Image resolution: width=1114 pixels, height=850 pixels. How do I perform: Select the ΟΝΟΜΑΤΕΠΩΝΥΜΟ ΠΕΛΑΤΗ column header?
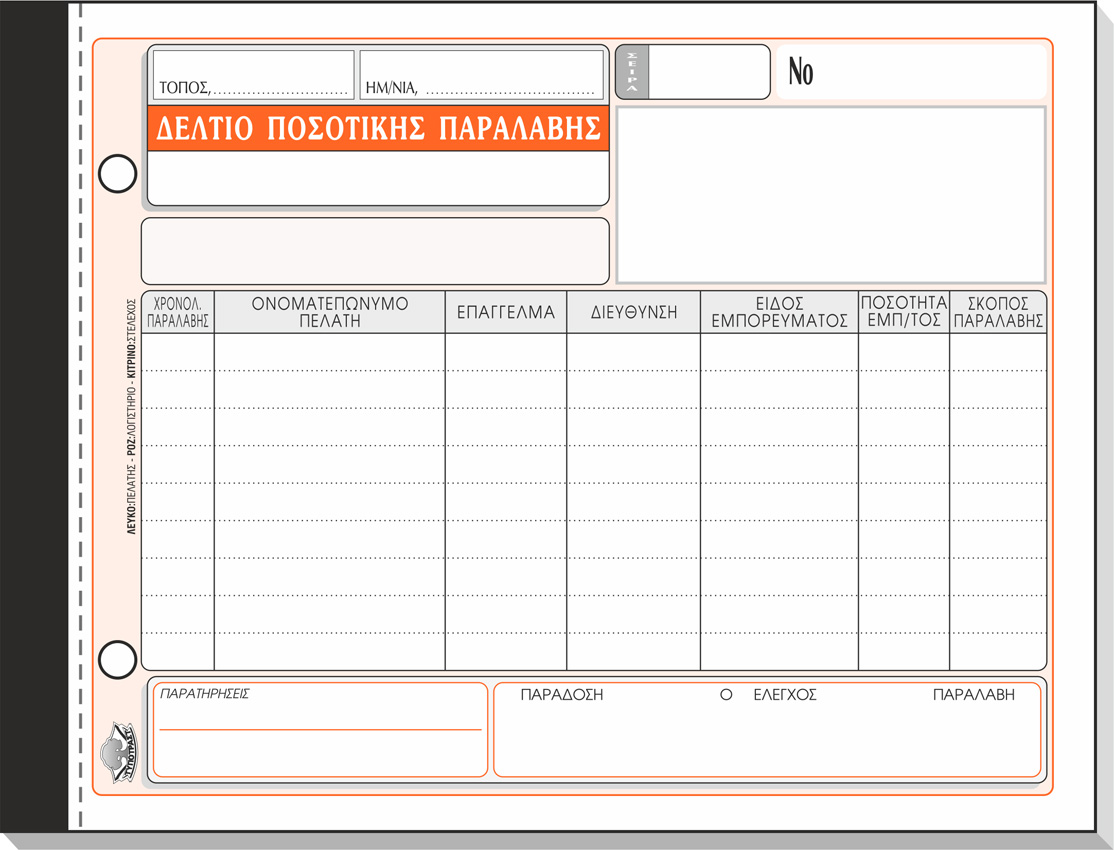tap(330, 312)
